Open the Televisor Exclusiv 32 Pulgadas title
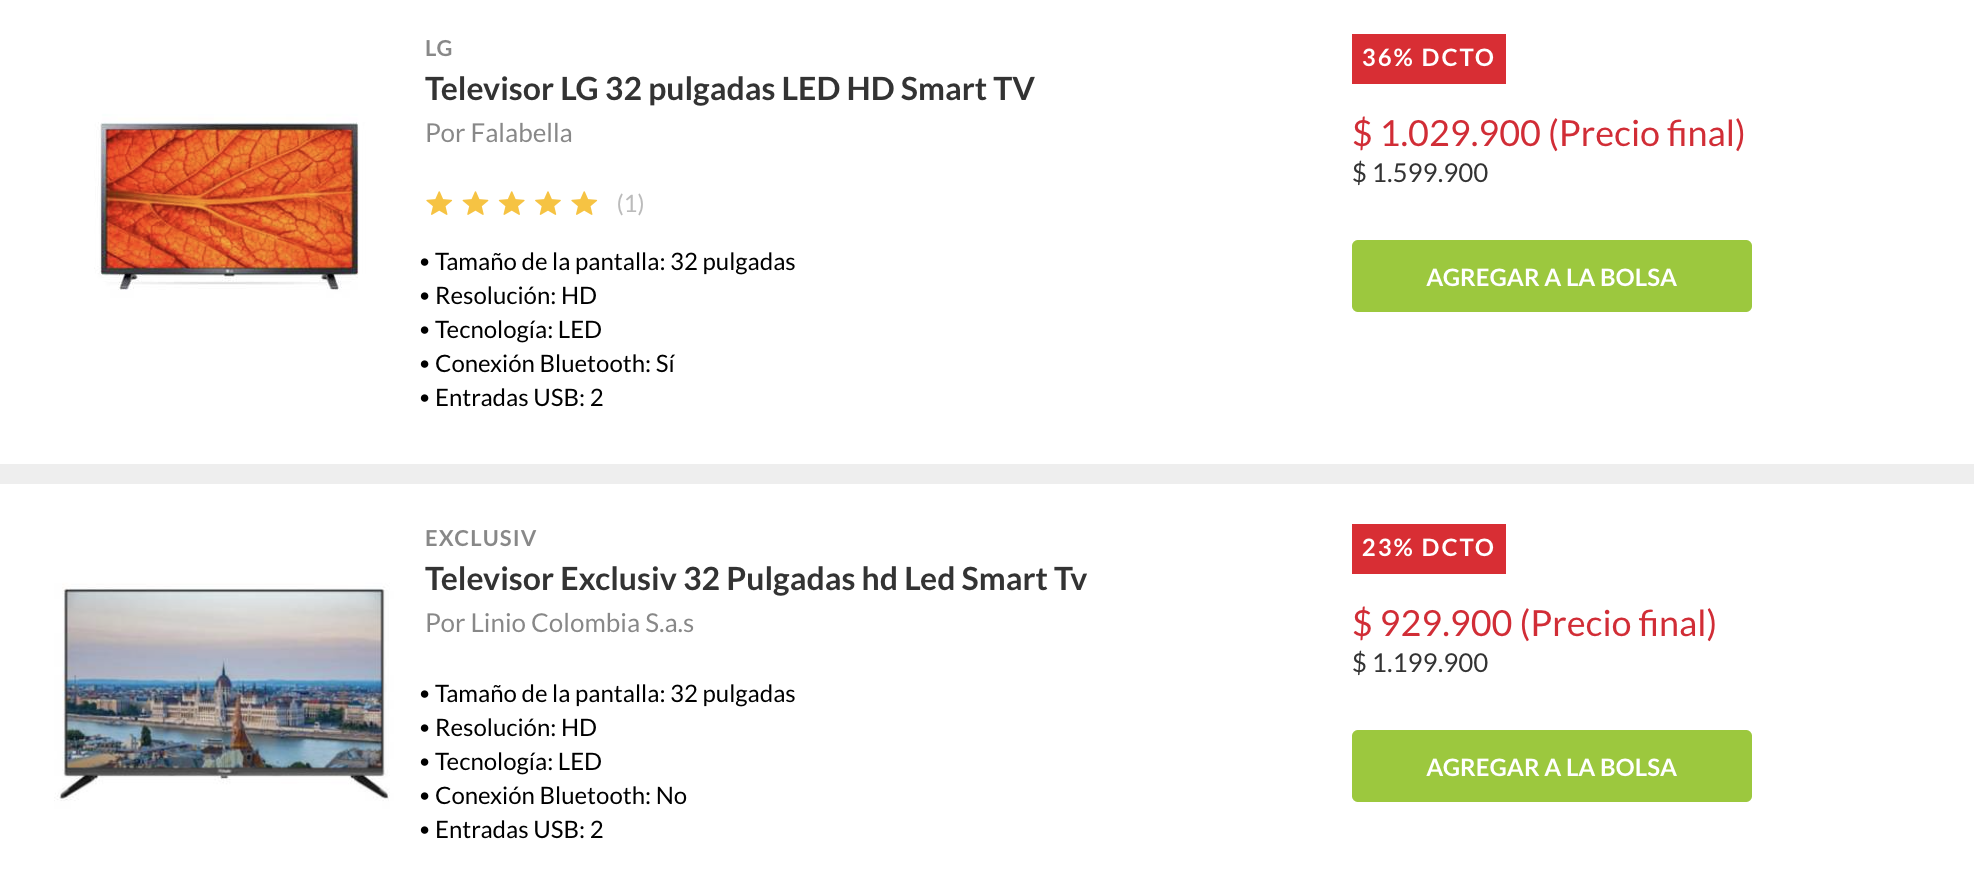Screen dimensions: 1974x894 tap(755, 579)
